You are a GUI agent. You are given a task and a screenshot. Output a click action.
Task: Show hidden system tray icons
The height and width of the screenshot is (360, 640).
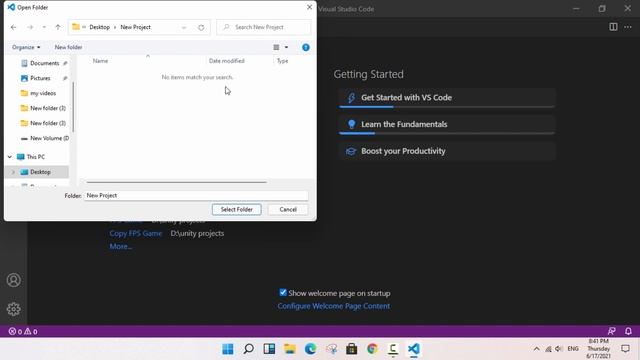pos(536,349)
